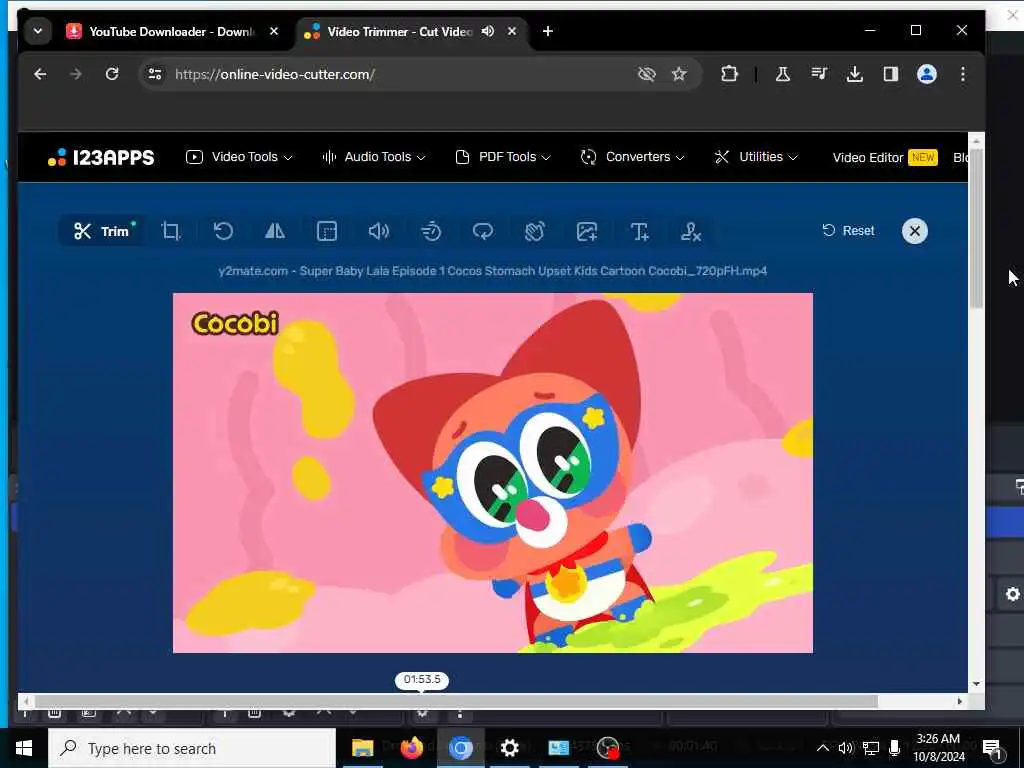Click the vertical page scrollbar thumb
Image resolution: width=1024 pixels, height=768 pixels.
[x=976, y=229]
